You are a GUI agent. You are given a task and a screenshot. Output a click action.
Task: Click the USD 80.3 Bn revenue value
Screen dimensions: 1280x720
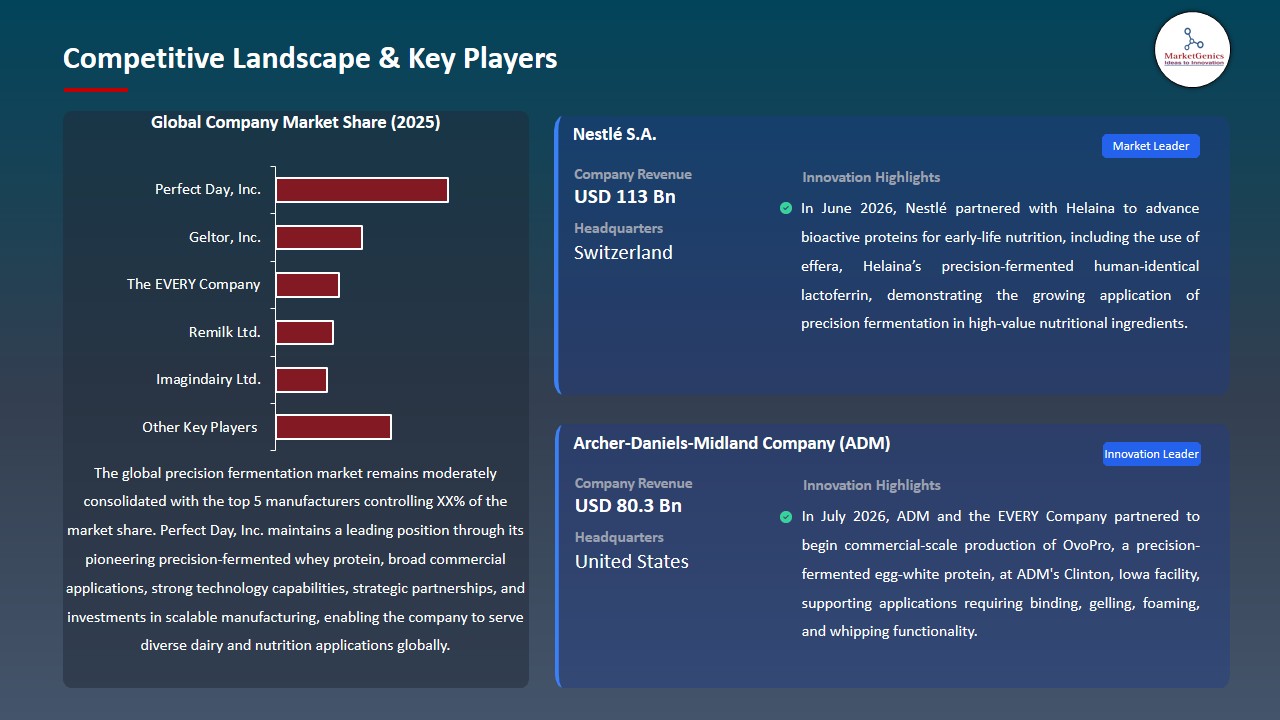click(x=628, y=506)
